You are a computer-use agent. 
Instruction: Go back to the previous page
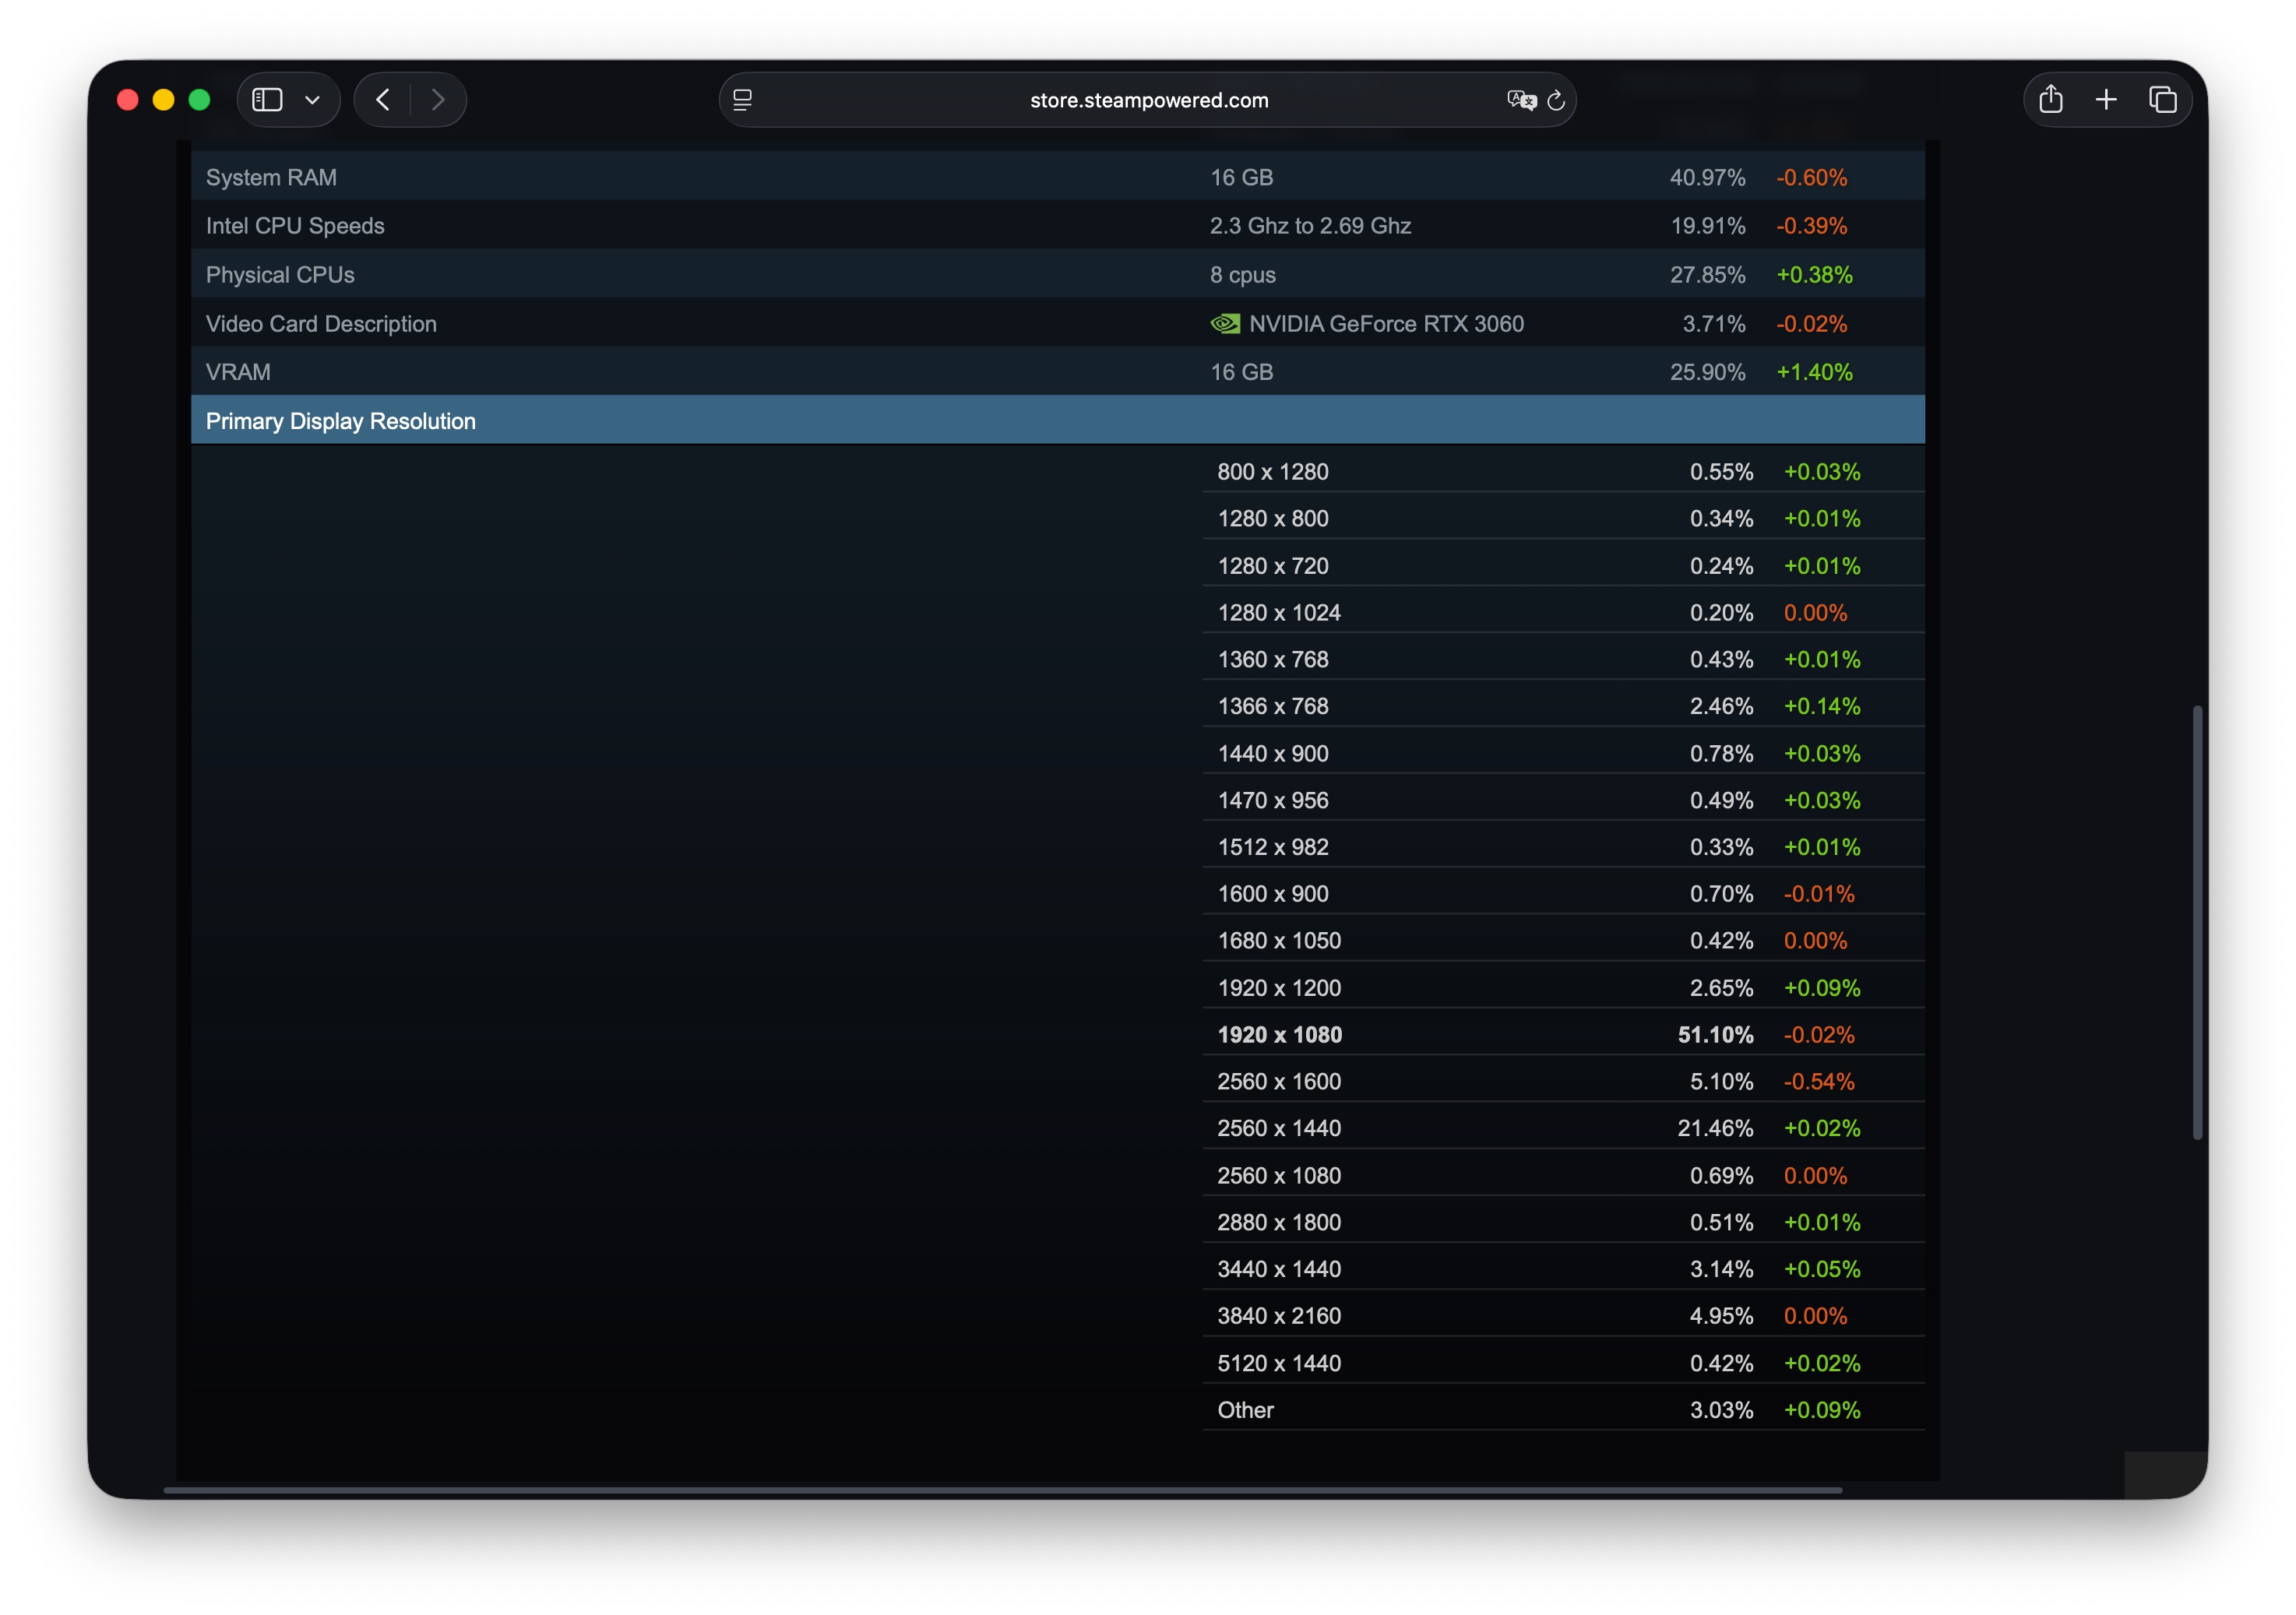383,100
